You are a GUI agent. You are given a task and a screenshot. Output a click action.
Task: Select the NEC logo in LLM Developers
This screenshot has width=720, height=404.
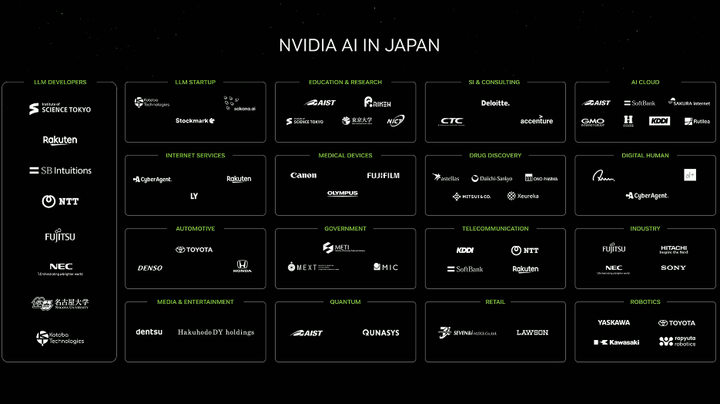pos(61,269)
